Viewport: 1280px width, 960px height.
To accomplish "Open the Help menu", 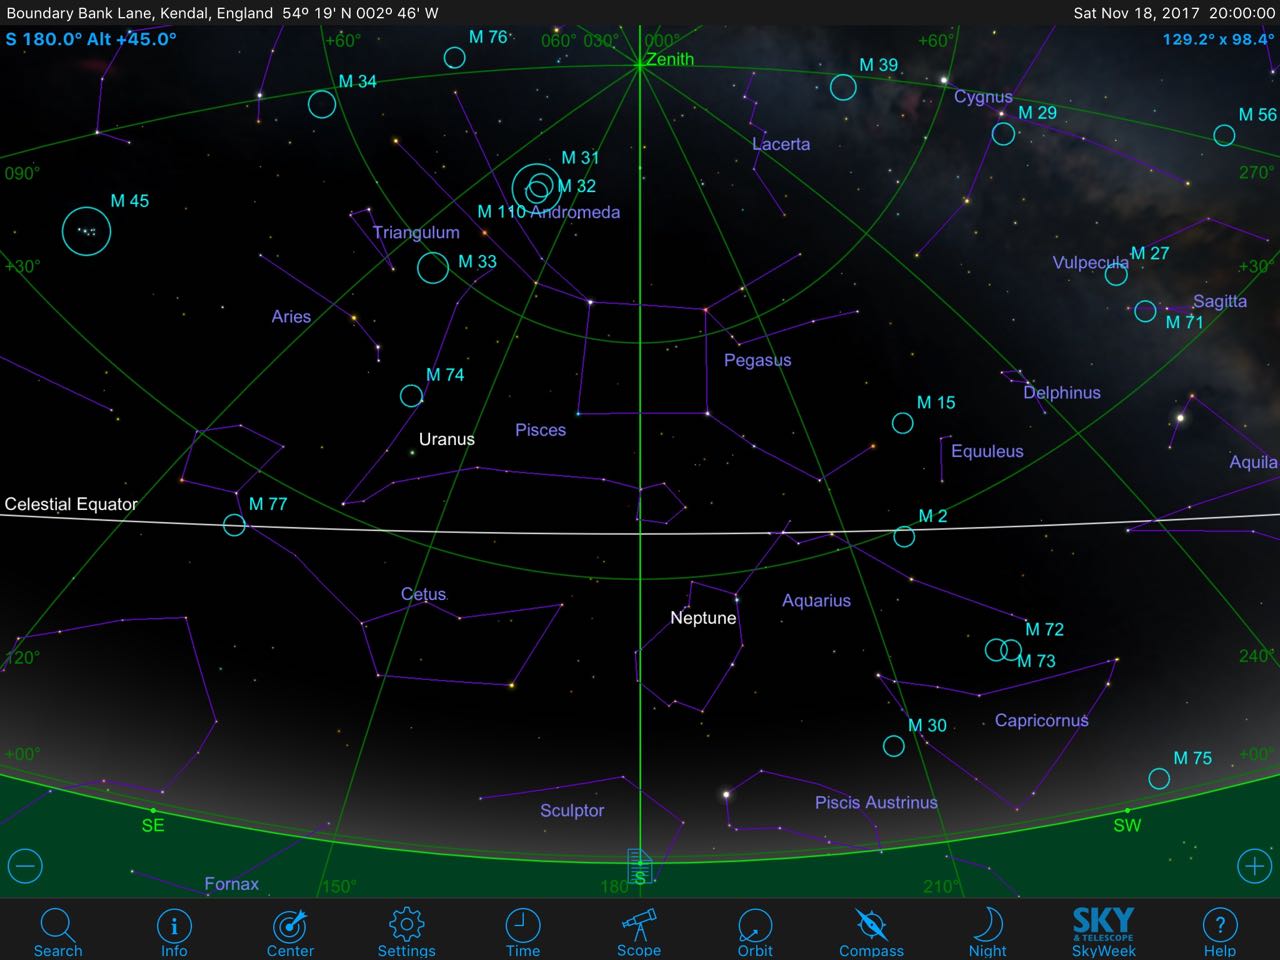I will pyautogui.click(x=1219, y=930).
